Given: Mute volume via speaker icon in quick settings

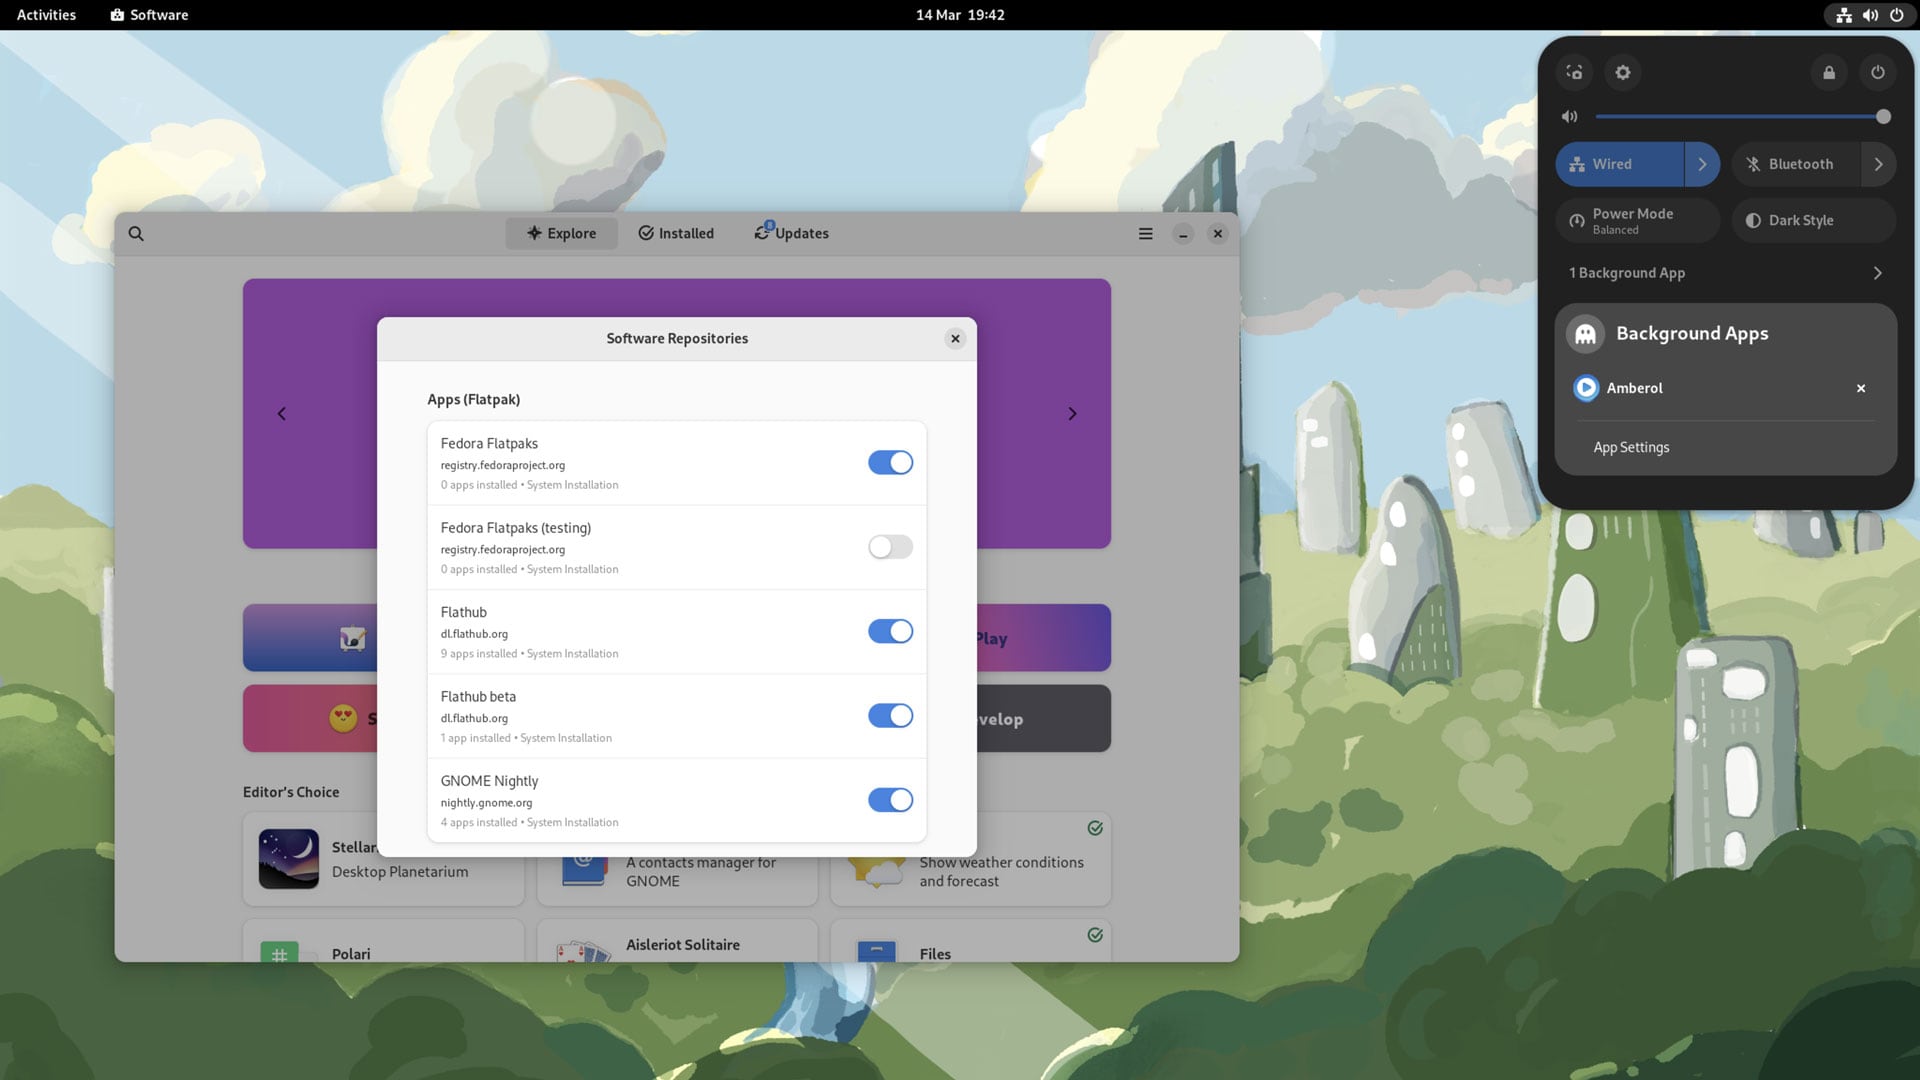Looking at the screenshot, I should (1570, 116).
